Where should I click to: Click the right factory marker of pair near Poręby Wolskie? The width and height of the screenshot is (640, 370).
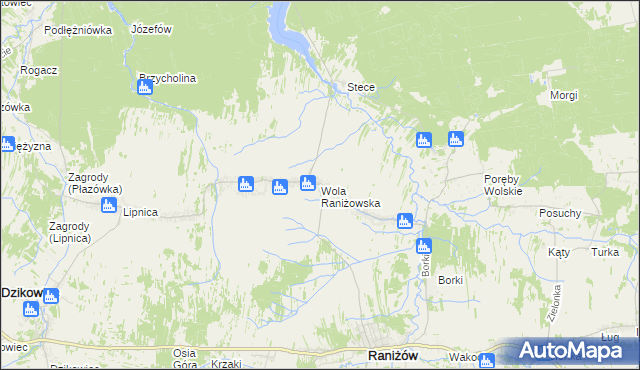tap(456, 139)
